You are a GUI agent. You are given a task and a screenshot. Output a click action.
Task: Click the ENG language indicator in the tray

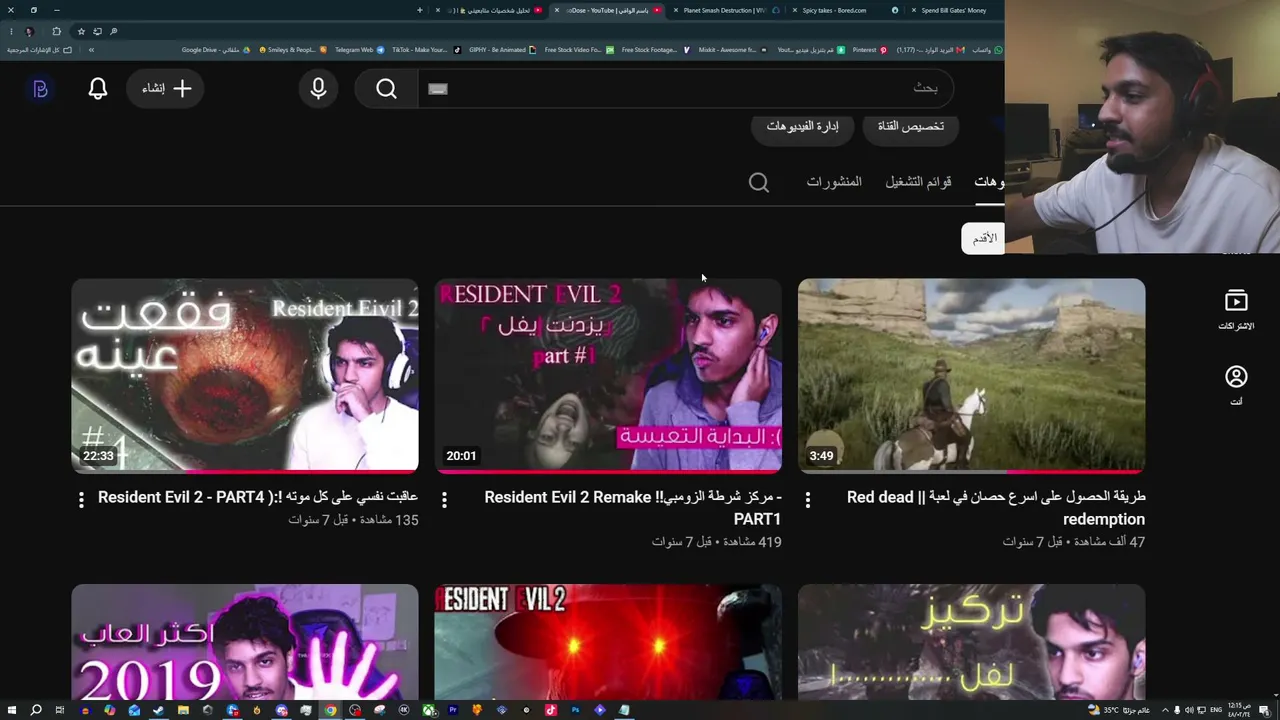click(1216, 710)
